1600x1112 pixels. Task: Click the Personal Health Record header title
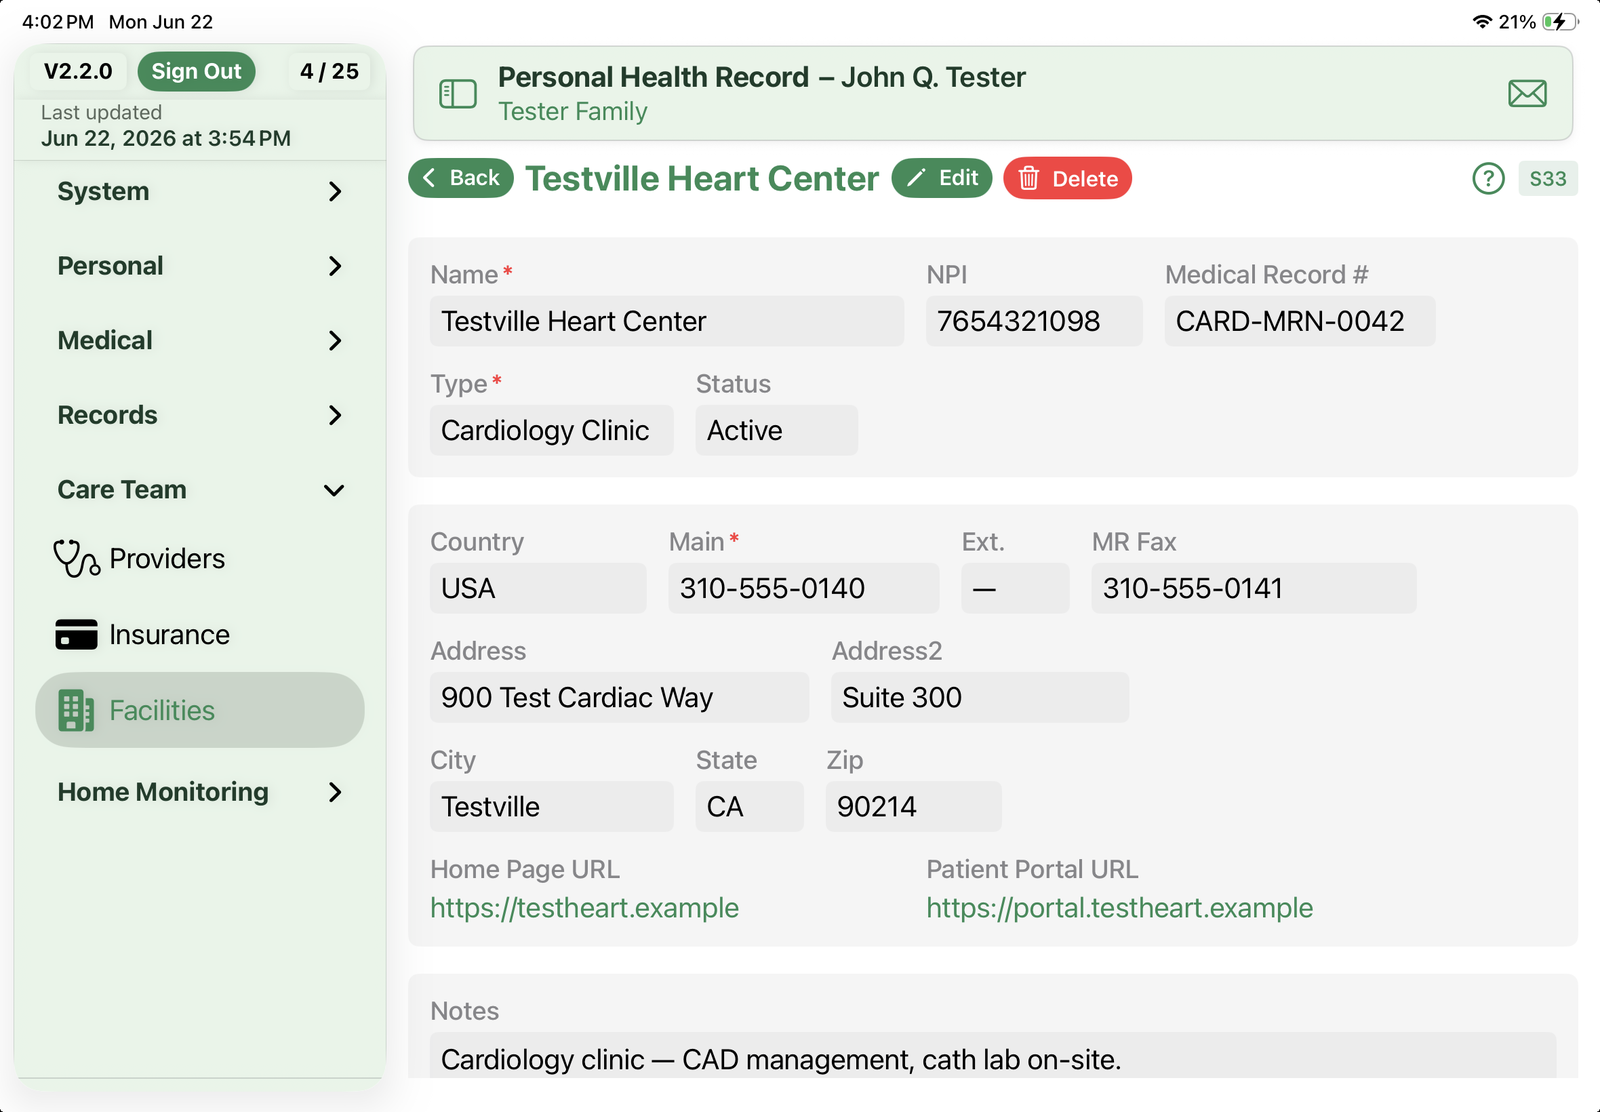point(761,77)
